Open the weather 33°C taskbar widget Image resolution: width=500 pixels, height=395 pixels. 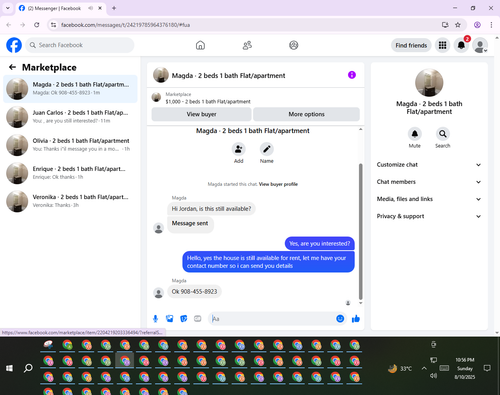(x=400, y=368)
